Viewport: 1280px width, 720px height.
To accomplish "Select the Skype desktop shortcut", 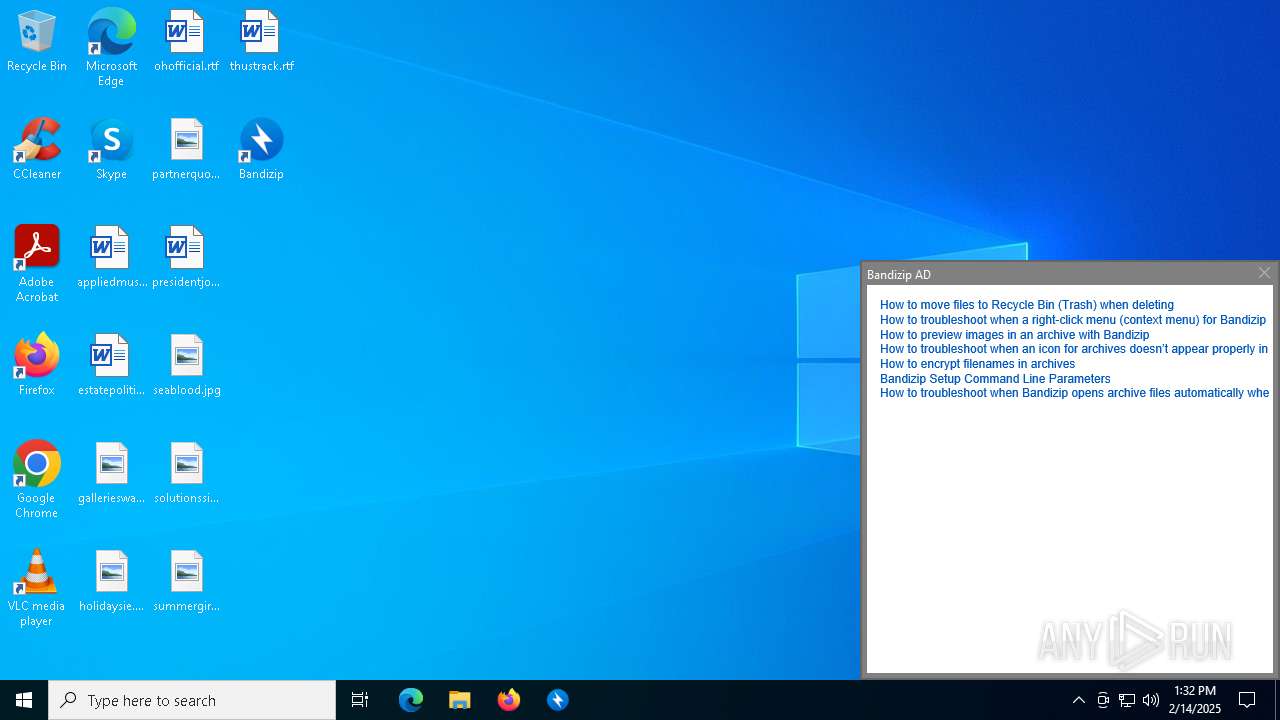I will pyautogui.click(x=111, y=150).
